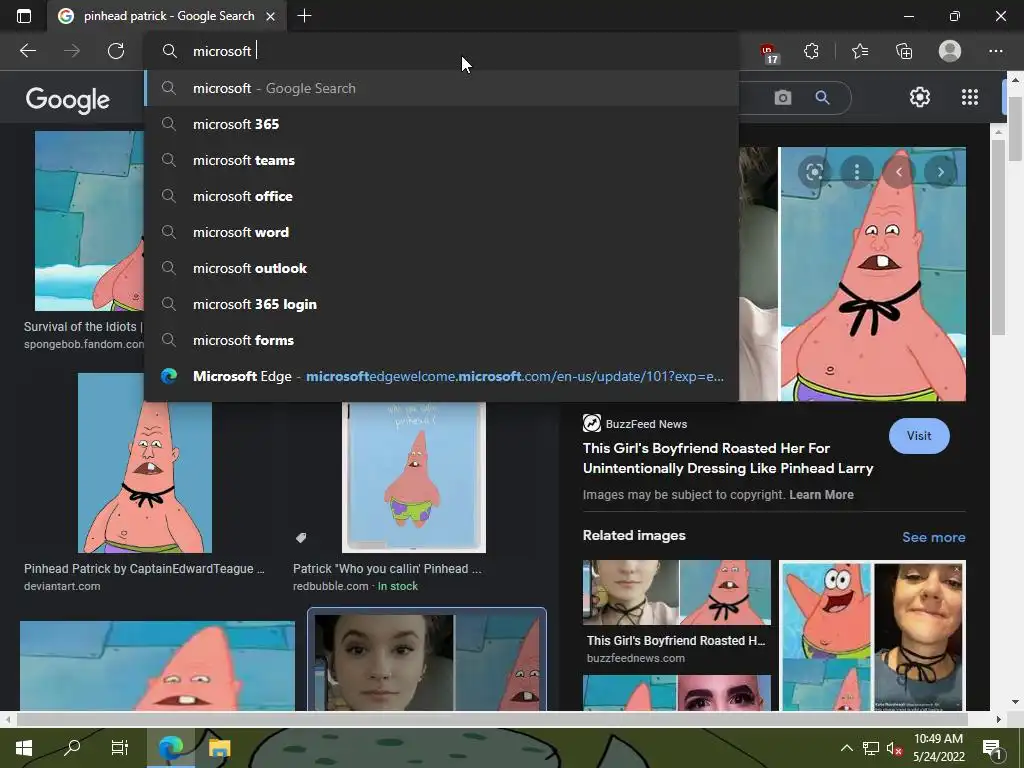The width and height of the screenshot is (1024, 768).
Task: Open File Explorer from the taskbar
Action: point(219,748)
